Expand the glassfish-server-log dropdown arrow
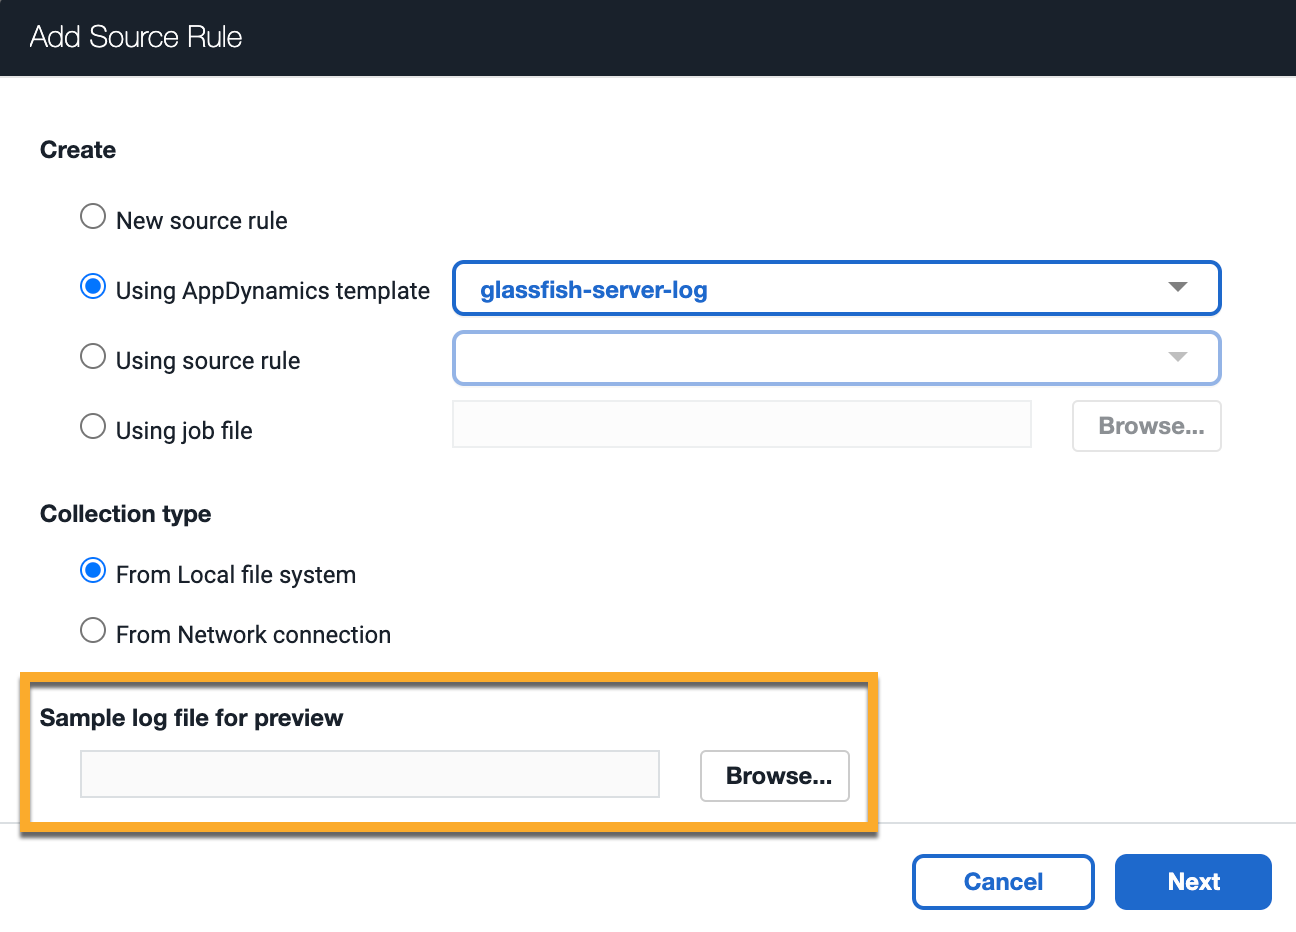 coord(1178,288)
